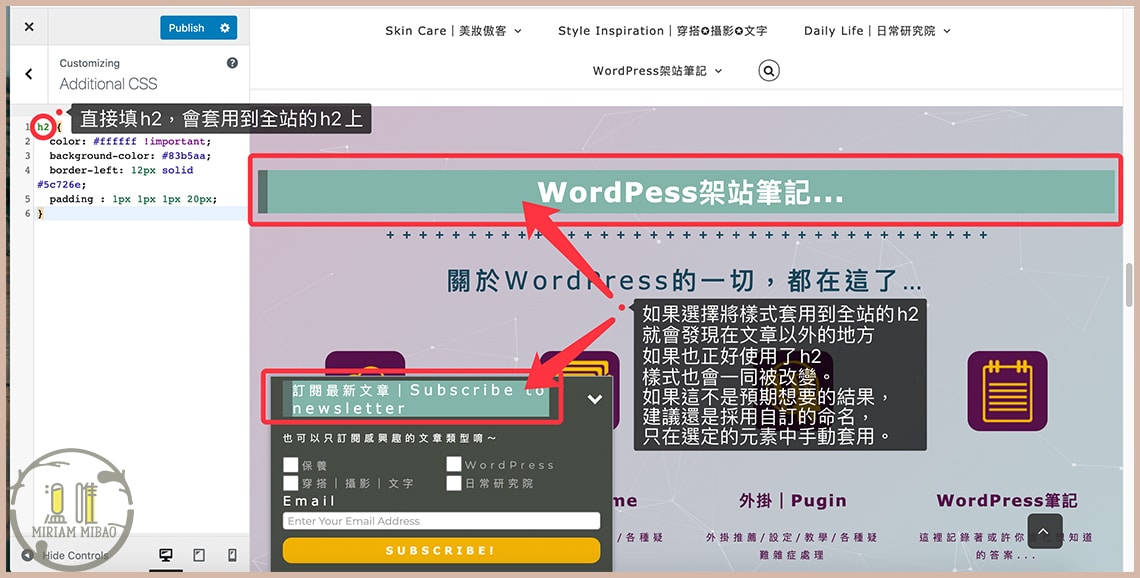This screenshot has height=578, width=1140.
Task: Click the Enter Your Email Address field
Action: point(441,521)
